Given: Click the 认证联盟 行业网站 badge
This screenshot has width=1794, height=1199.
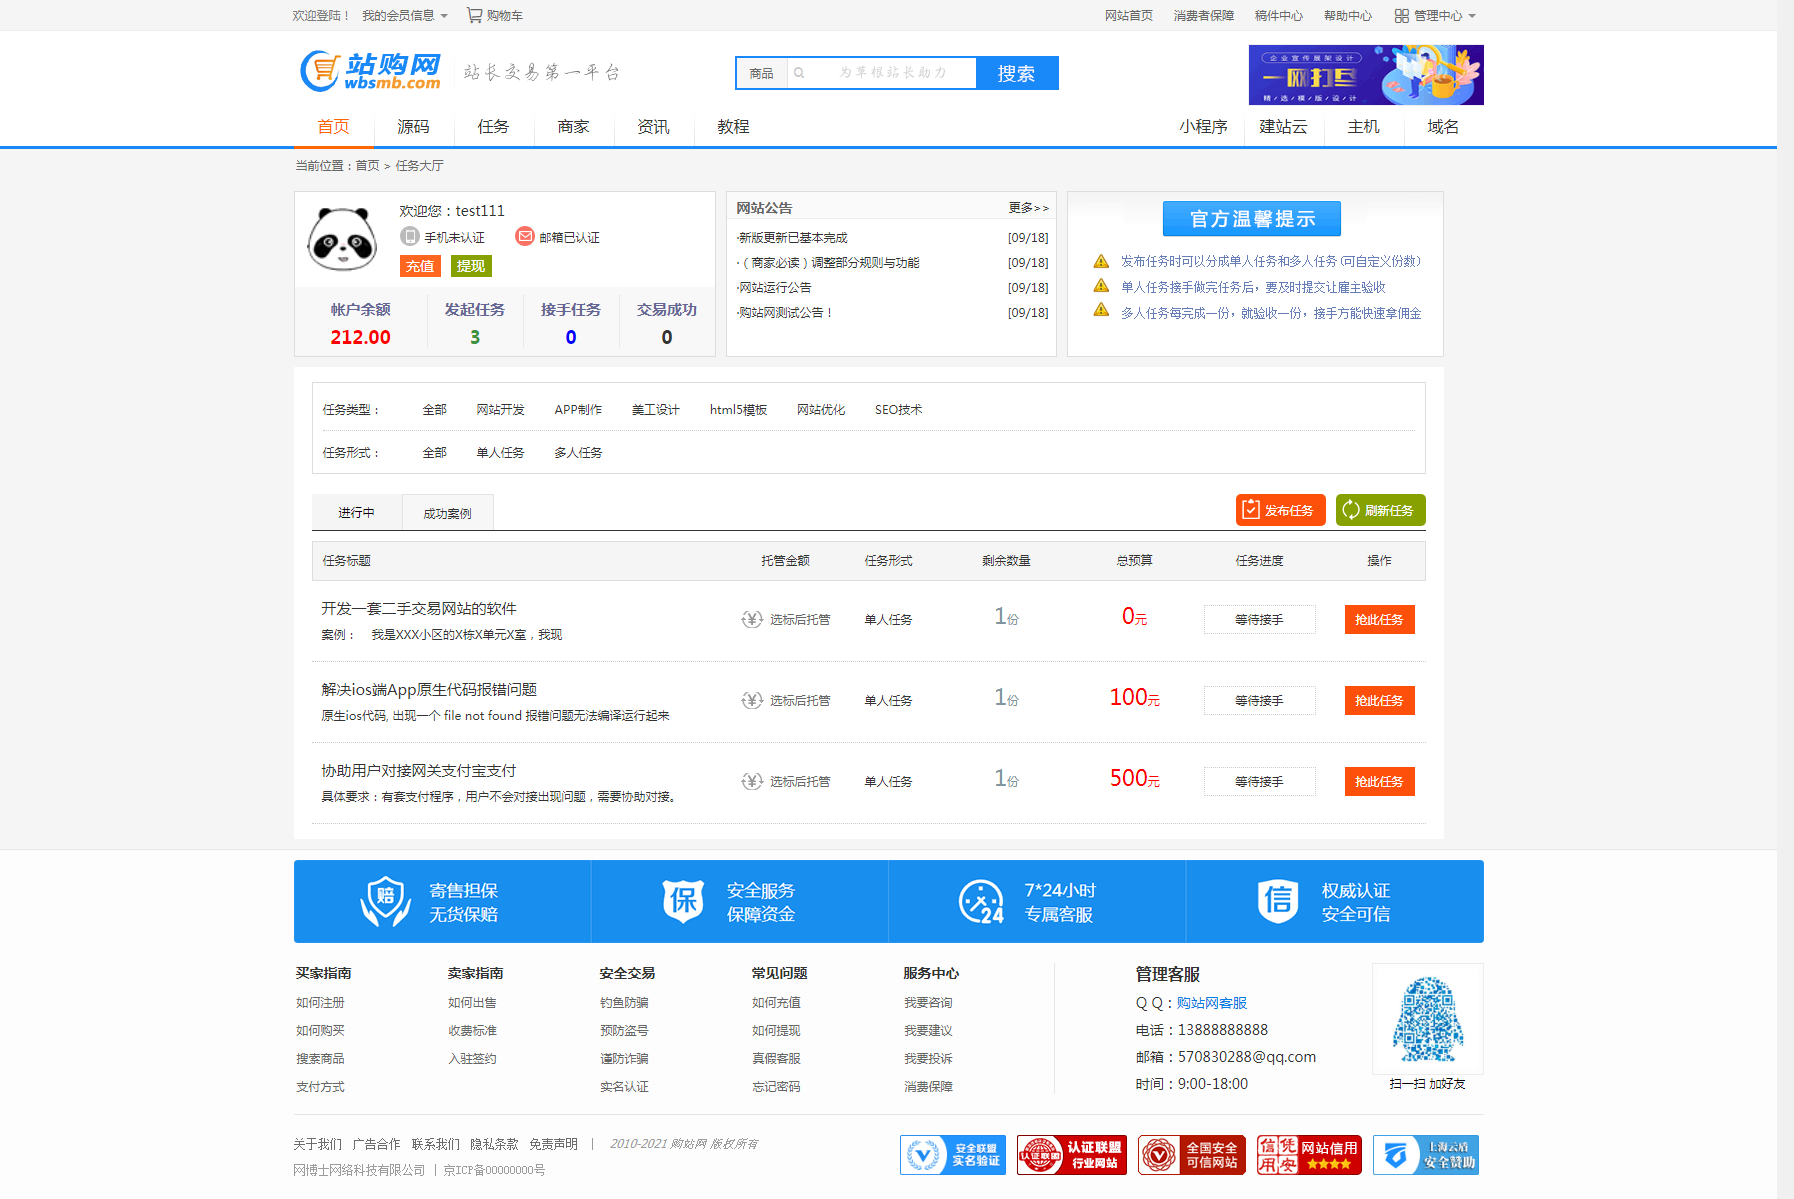Looking at the screenshot, I should (1072, 1155).
